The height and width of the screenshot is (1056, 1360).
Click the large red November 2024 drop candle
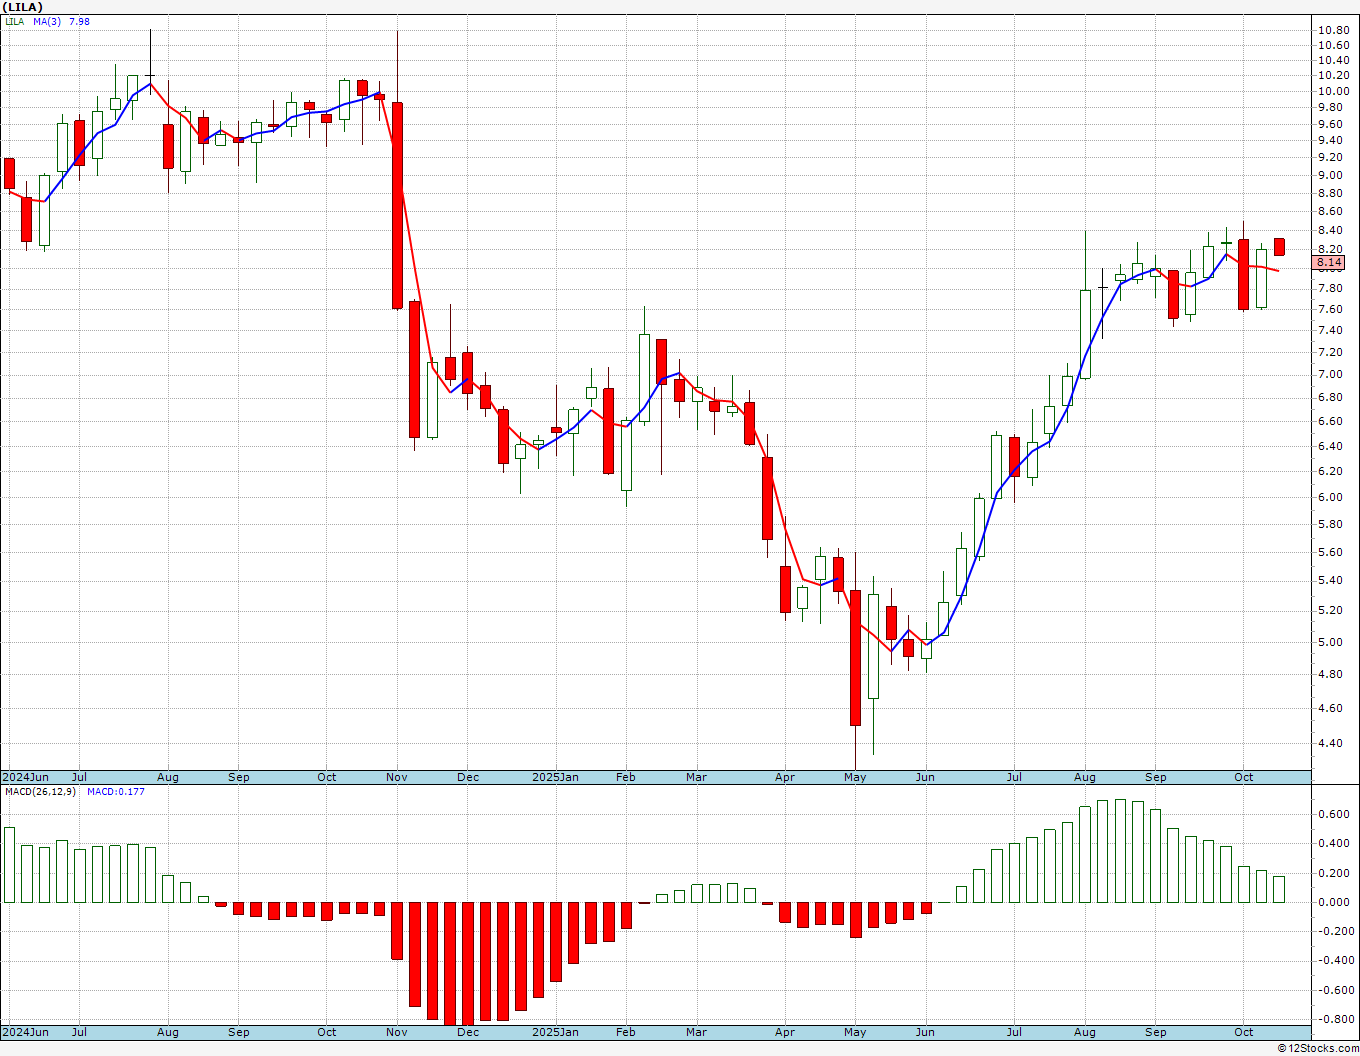397,205
